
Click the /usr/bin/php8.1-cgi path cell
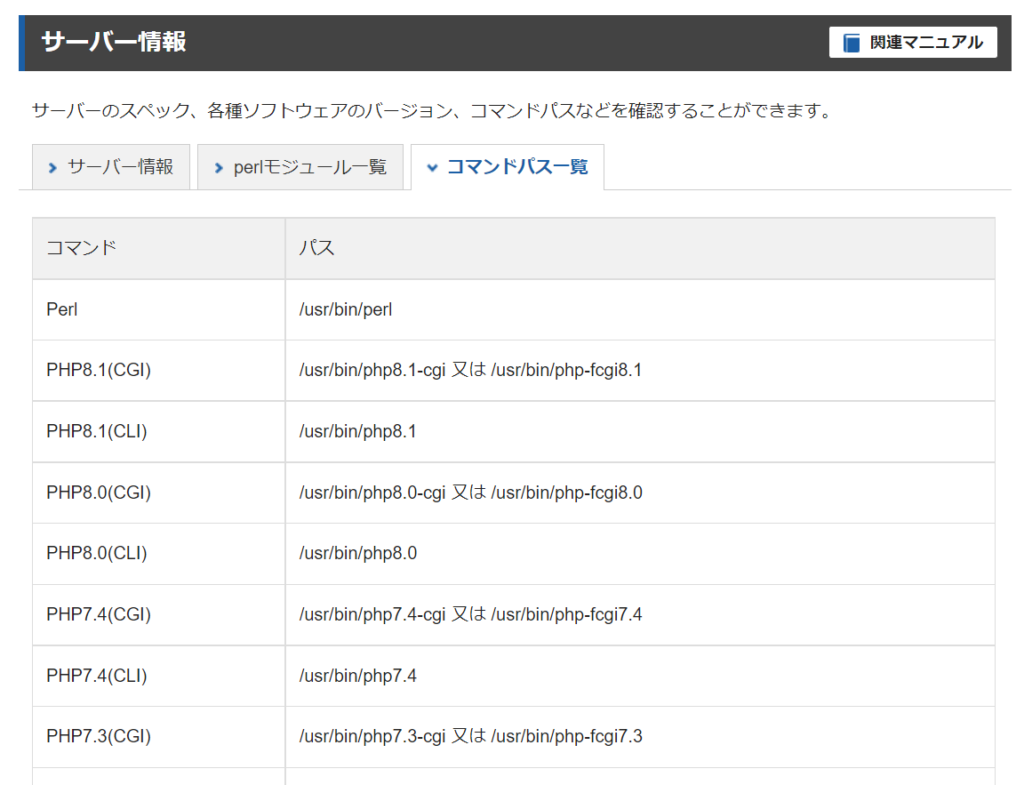640,370
